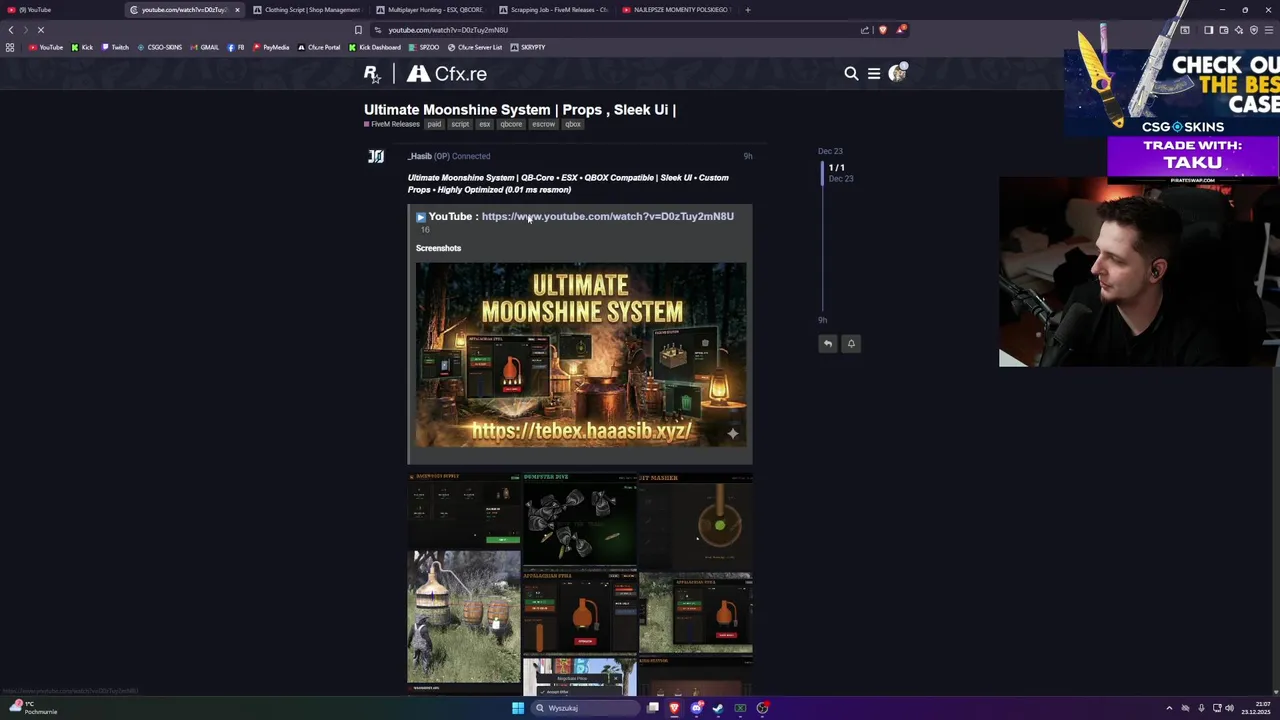The width and height of the screenshot is (1280, 720).
Task: Open _Hasib's avatar profile
Action: click(x=376, y=156)
